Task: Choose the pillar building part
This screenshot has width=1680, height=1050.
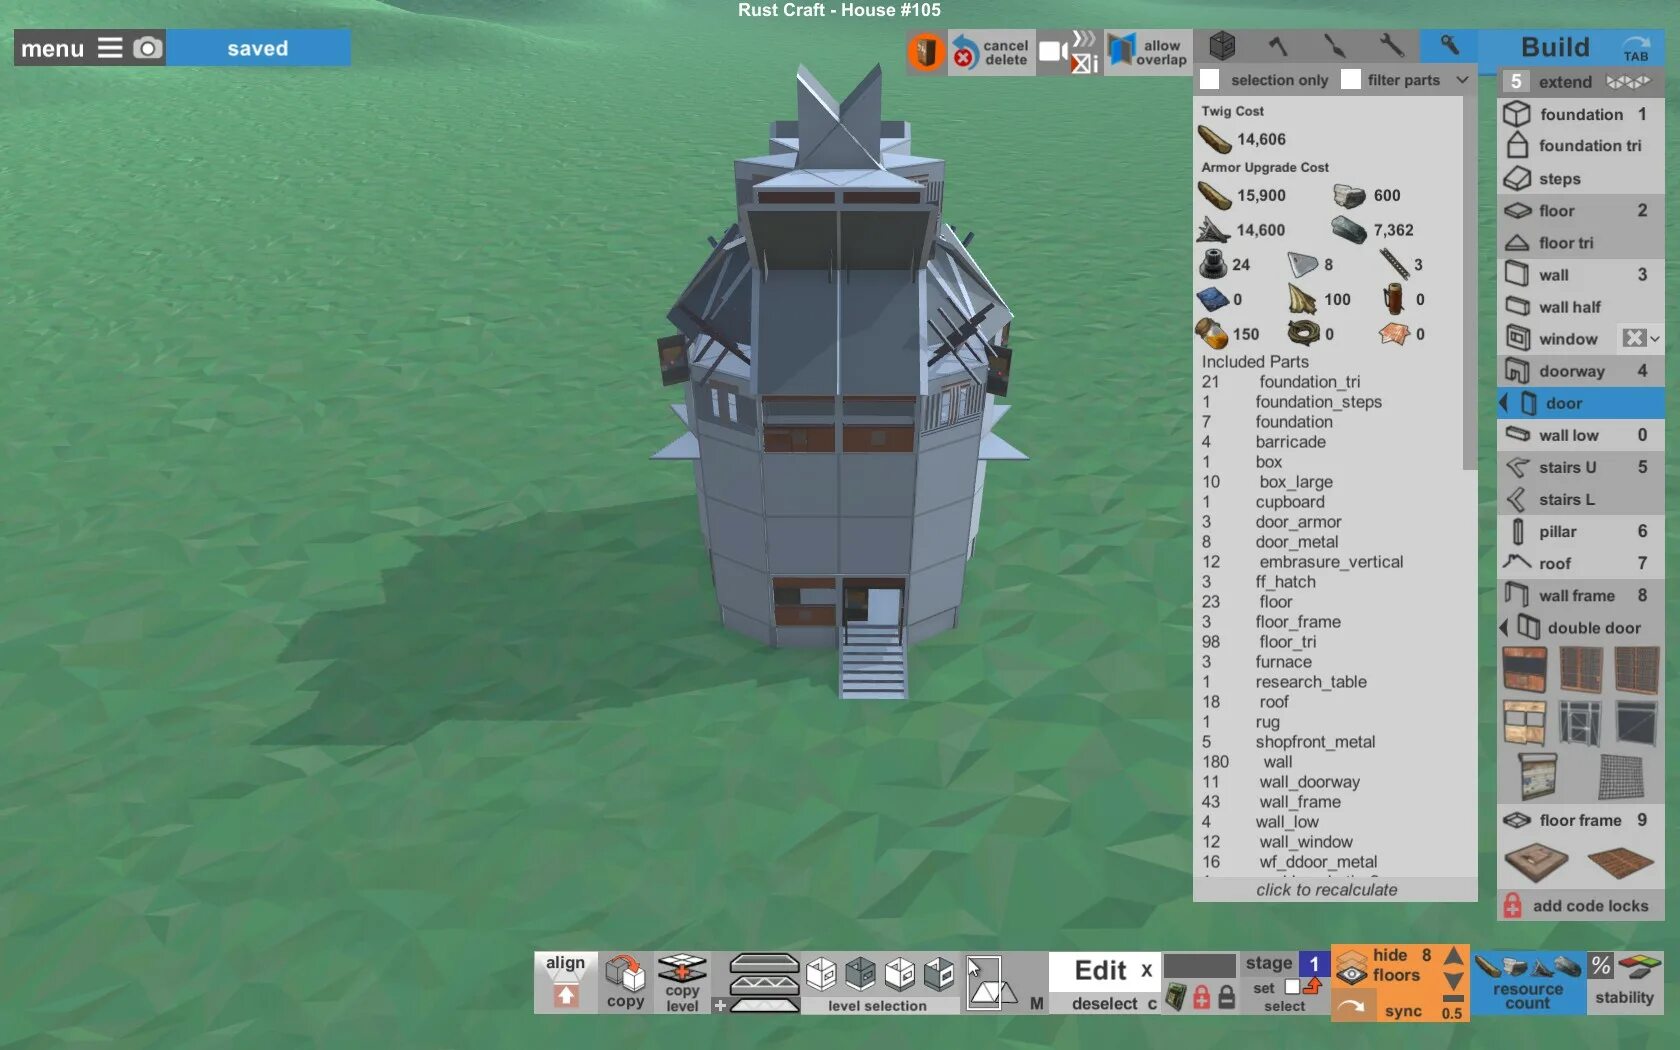Action: (1581, 531)
